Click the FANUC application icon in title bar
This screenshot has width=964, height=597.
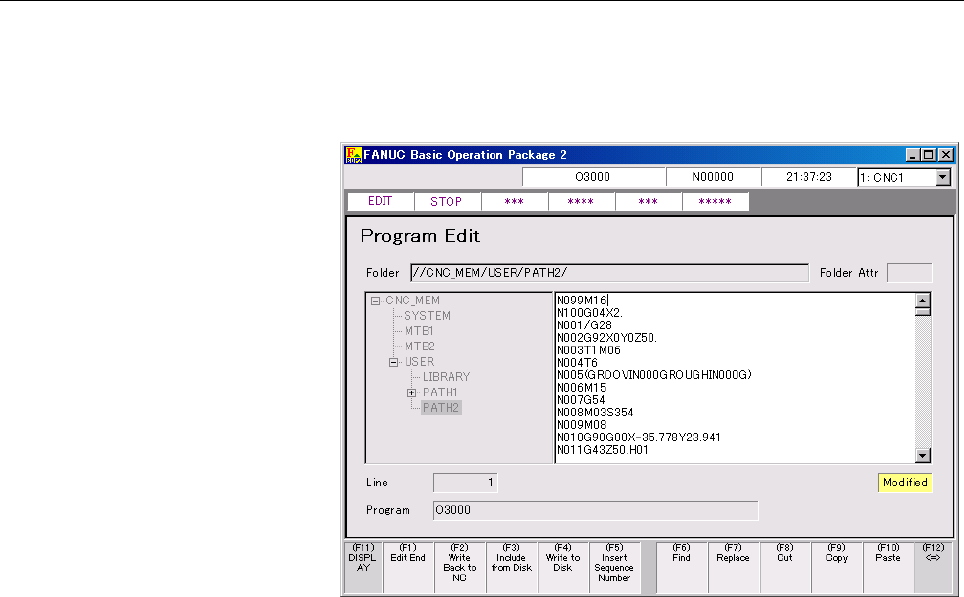(x=352, y=155)
